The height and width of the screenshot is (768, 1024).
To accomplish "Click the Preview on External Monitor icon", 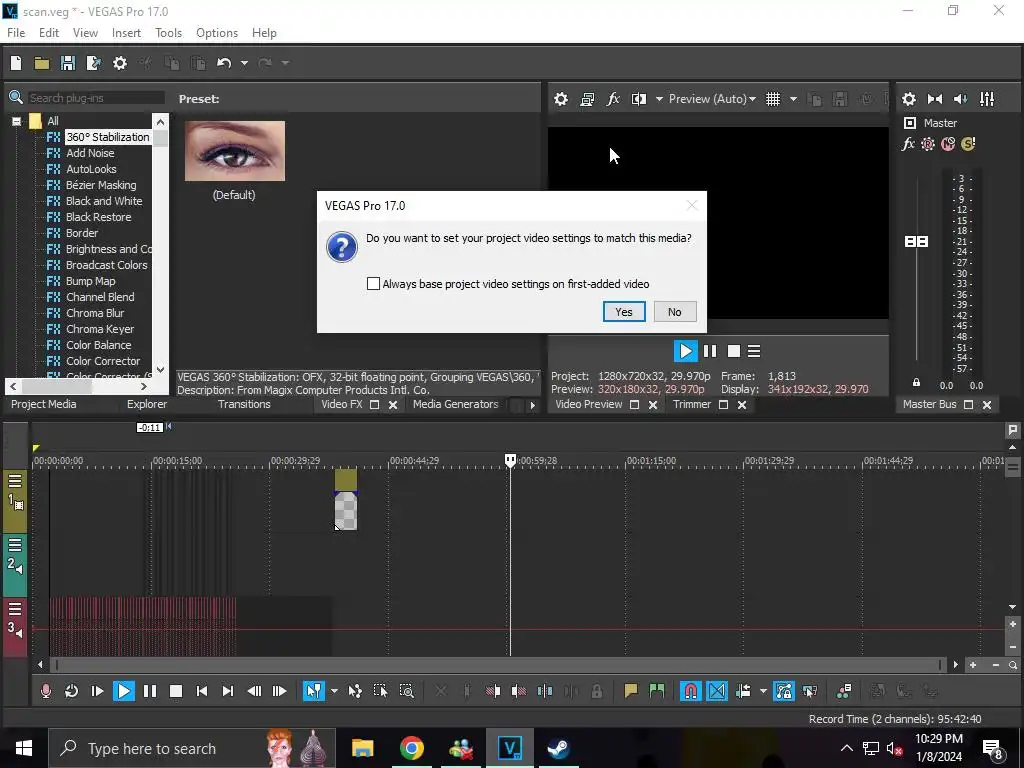I will pyautogui.click(x=587, y=99).
